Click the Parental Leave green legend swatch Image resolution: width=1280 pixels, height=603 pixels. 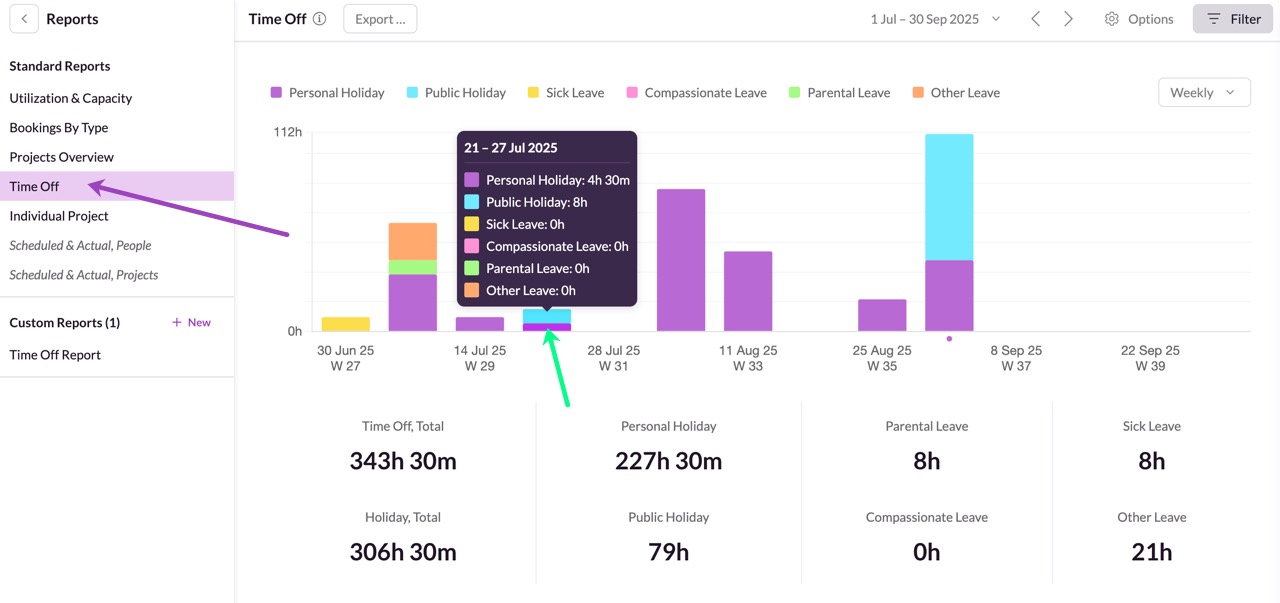pos(794,93)
